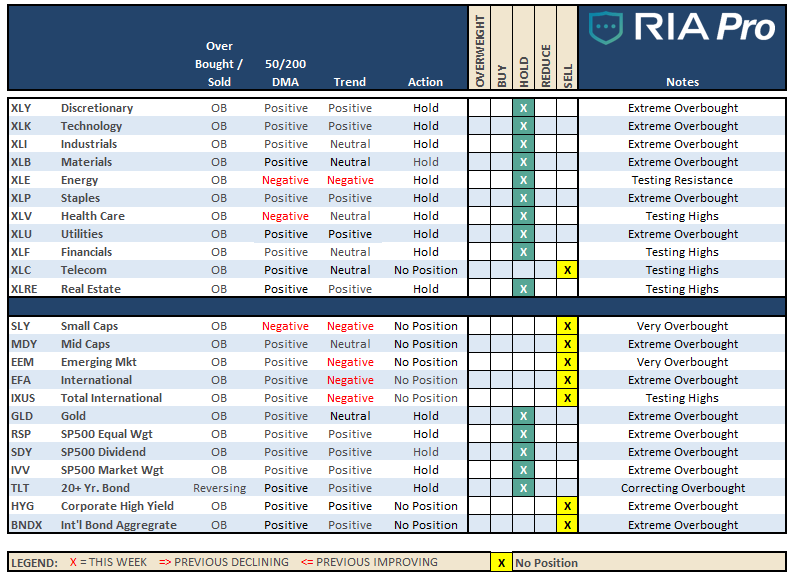Select the Very Overbought note for Small Caps

(x=682, y=326)
